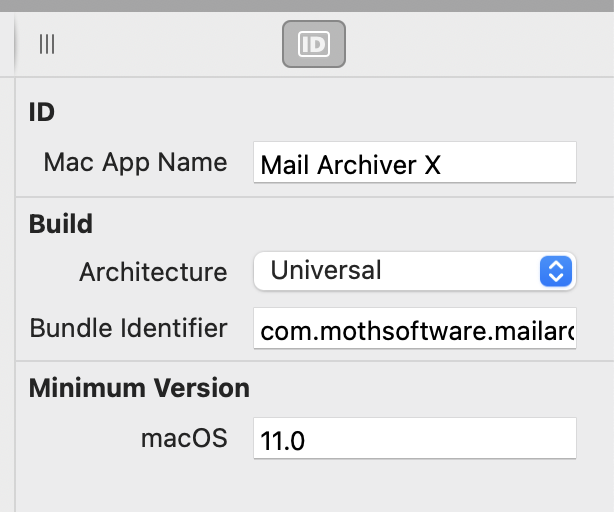Click the Bundle Identifier label
This screenshot has width=614, height=512.
[x=128, y=328]
